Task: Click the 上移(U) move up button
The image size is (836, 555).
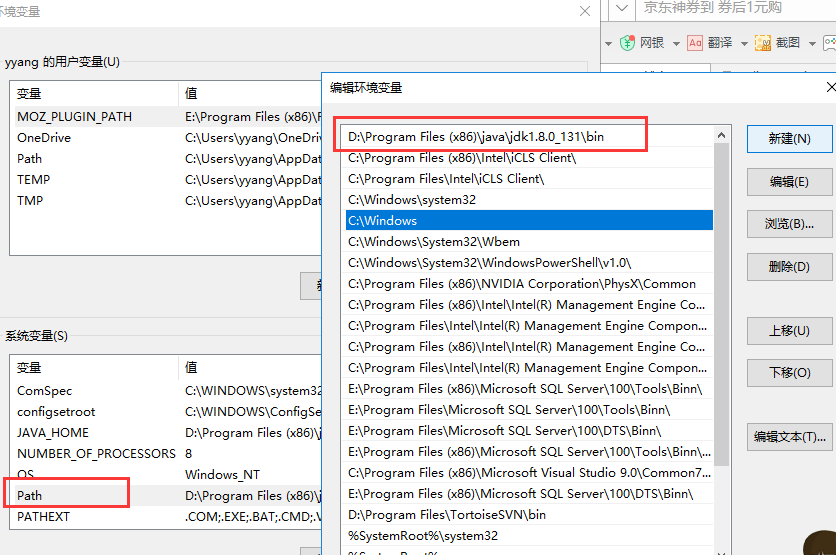Action: 789,331
